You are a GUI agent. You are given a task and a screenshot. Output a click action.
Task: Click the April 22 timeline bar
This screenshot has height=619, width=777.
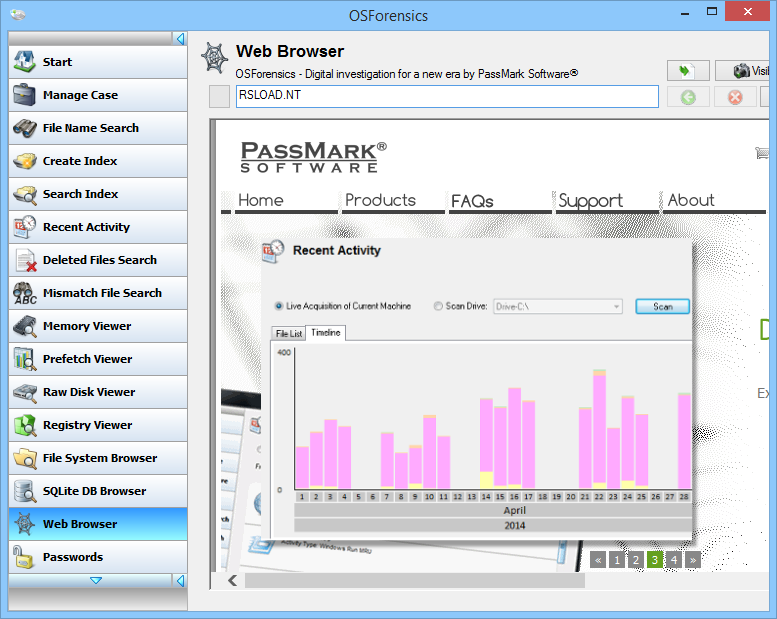tap(599, 429)
